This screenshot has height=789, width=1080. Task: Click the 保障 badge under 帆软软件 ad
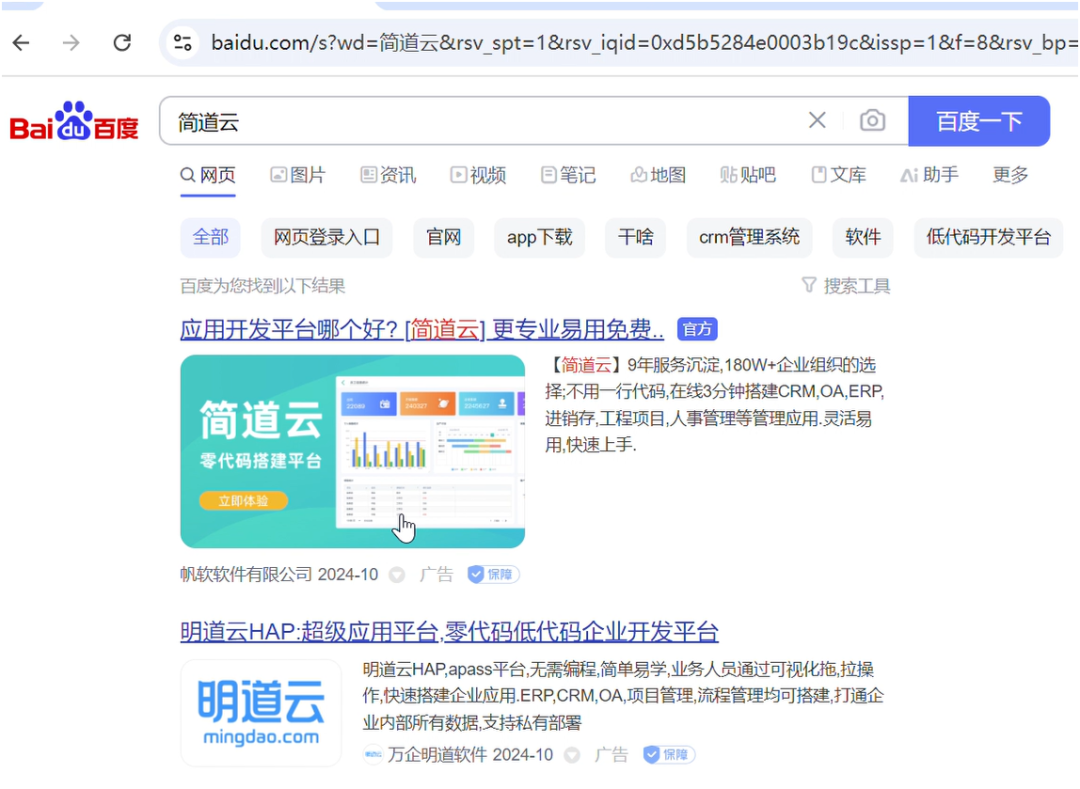coord(494,575)
